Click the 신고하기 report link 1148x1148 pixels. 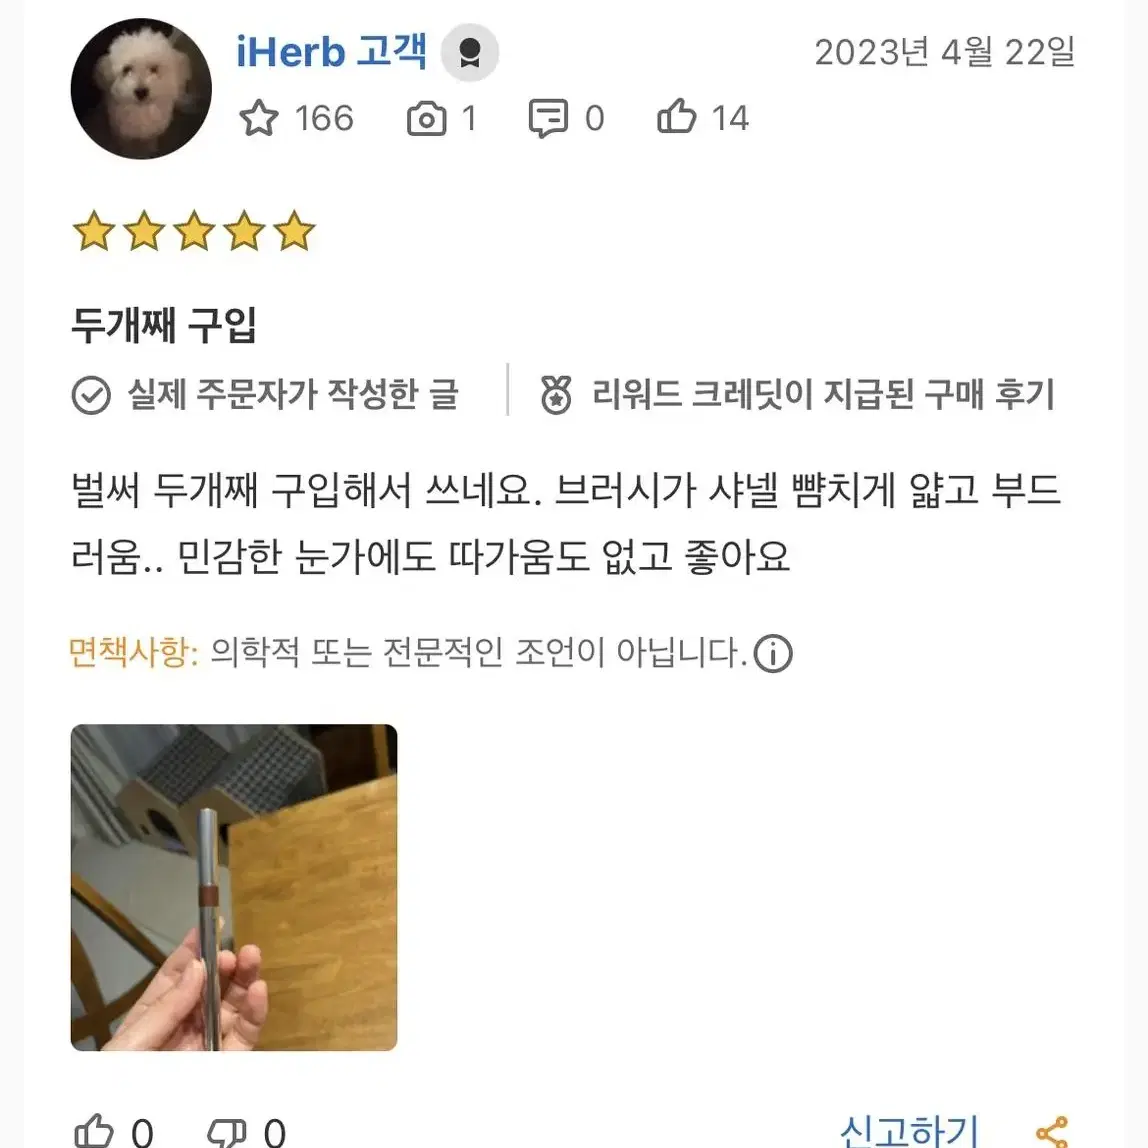pos(909,1131)
